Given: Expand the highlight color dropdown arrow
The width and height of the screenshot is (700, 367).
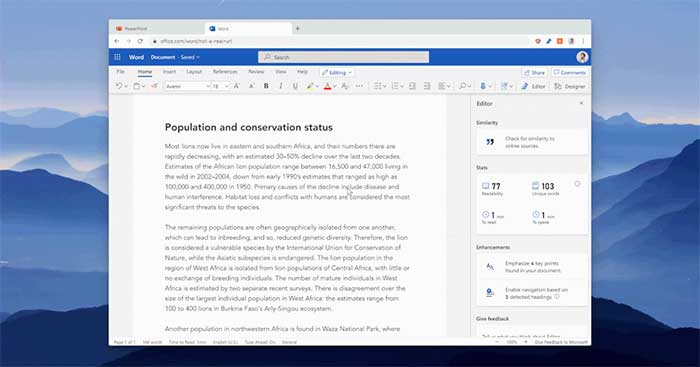Looking at the screenshot, I should [317, 86].
